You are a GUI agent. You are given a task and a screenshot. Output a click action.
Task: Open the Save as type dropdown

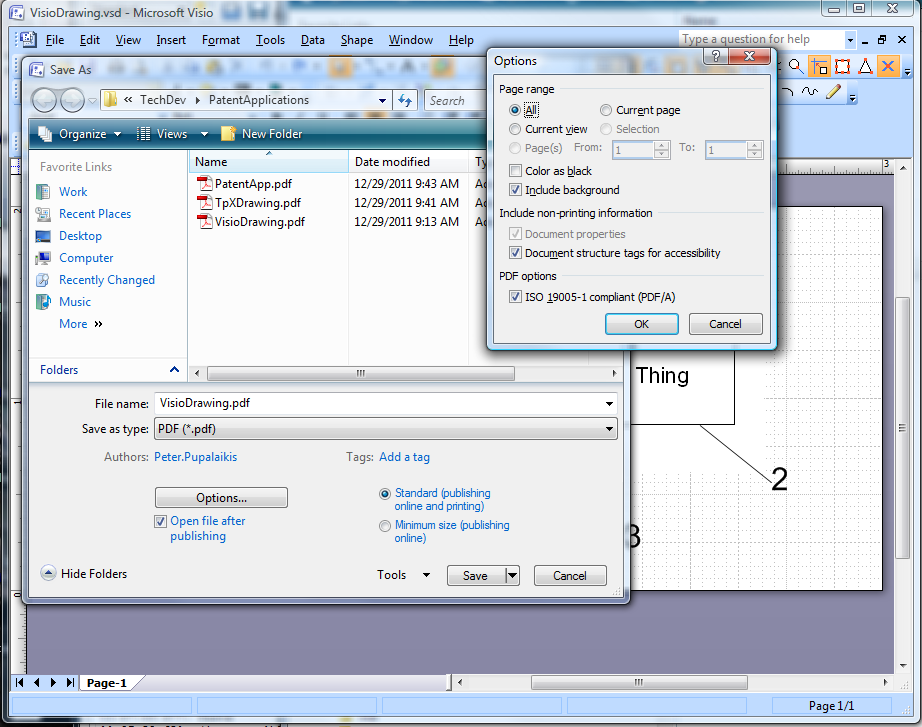tap(385, 429)
